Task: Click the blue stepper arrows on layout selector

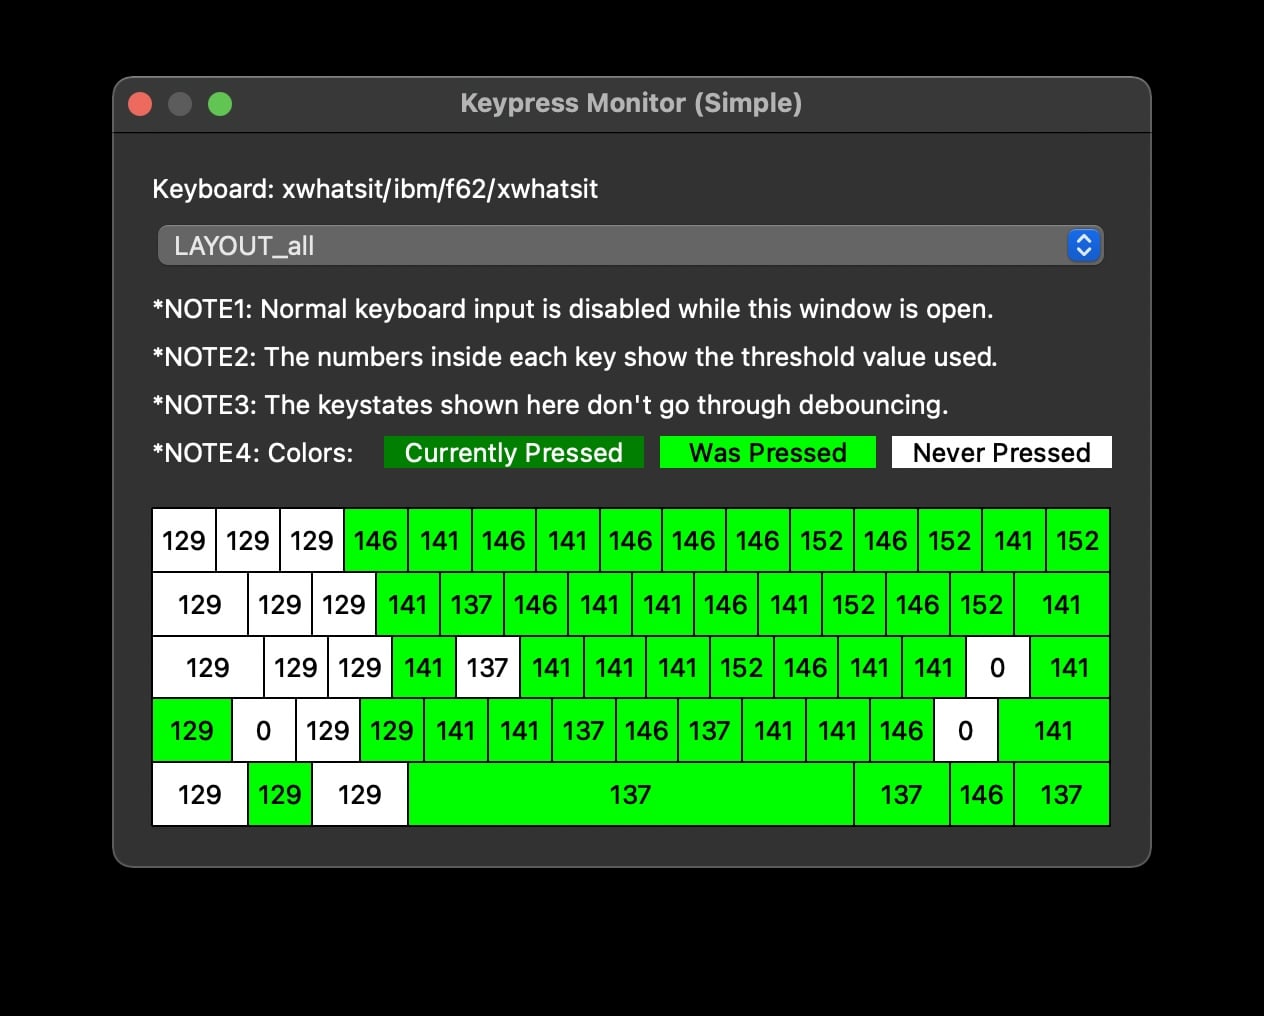Action: click(x=1084, y=245)
